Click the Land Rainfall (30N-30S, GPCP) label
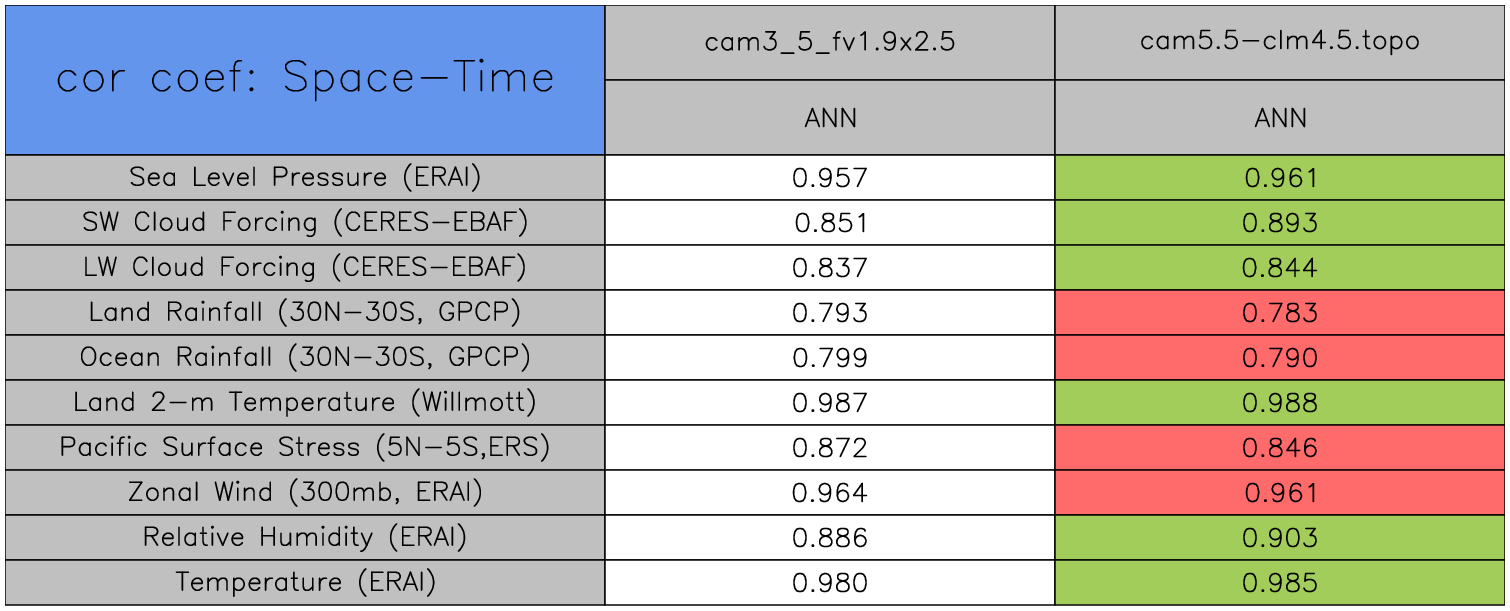Image resolution: width=1510 pixels, height=611 pixels. point(305,312)
